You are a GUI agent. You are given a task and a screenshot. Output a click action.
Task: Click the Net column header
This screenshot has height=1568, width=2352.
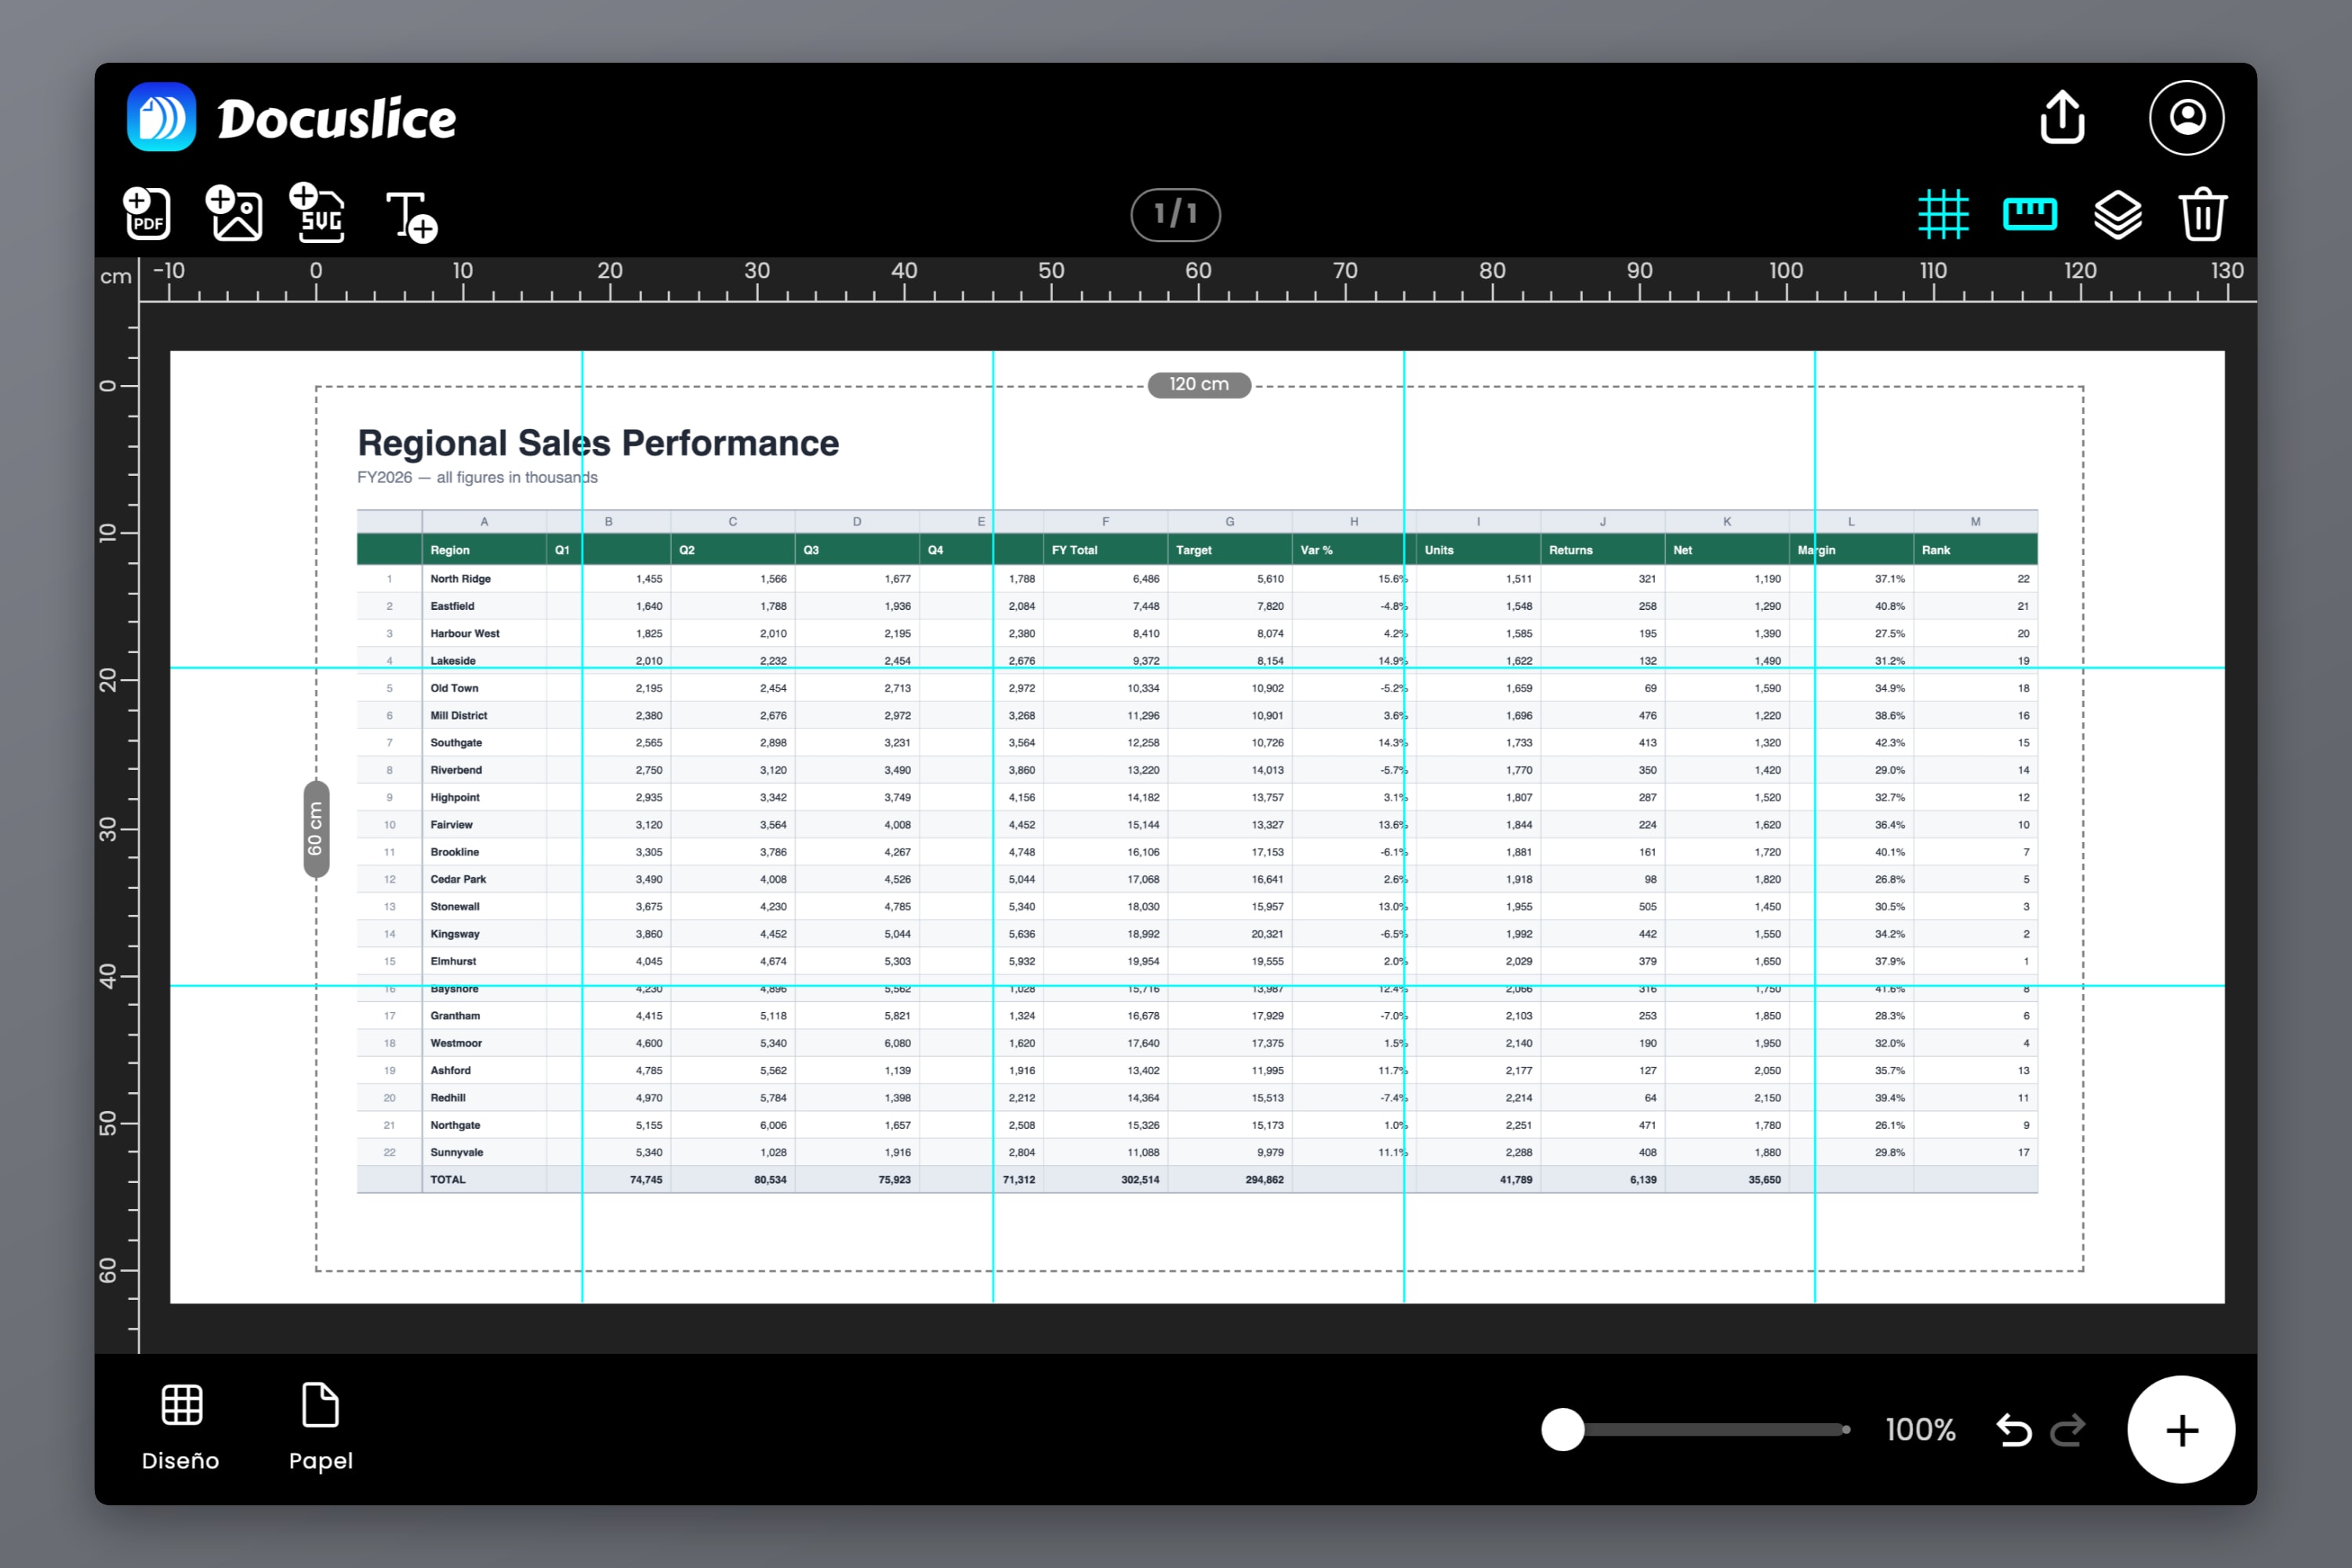point(1683,550)
